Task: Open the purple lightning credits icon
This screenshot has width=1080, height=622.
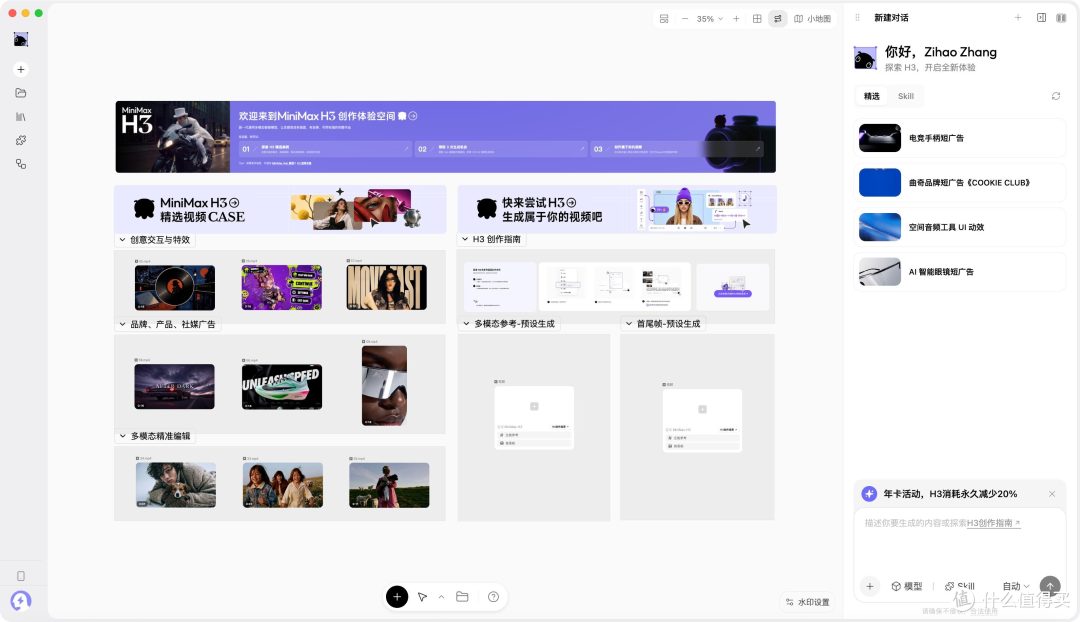Action: click(x=21, y=601)
